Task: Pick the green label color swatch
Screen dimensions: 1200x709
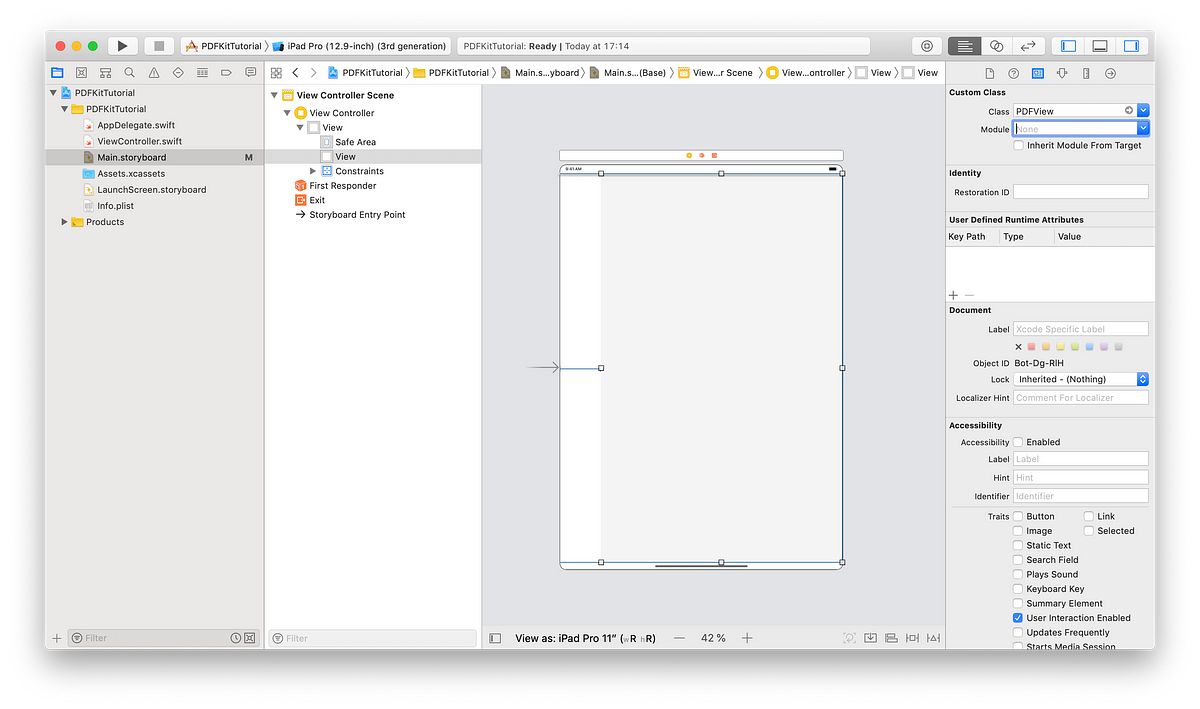Action: [1075, 347]
